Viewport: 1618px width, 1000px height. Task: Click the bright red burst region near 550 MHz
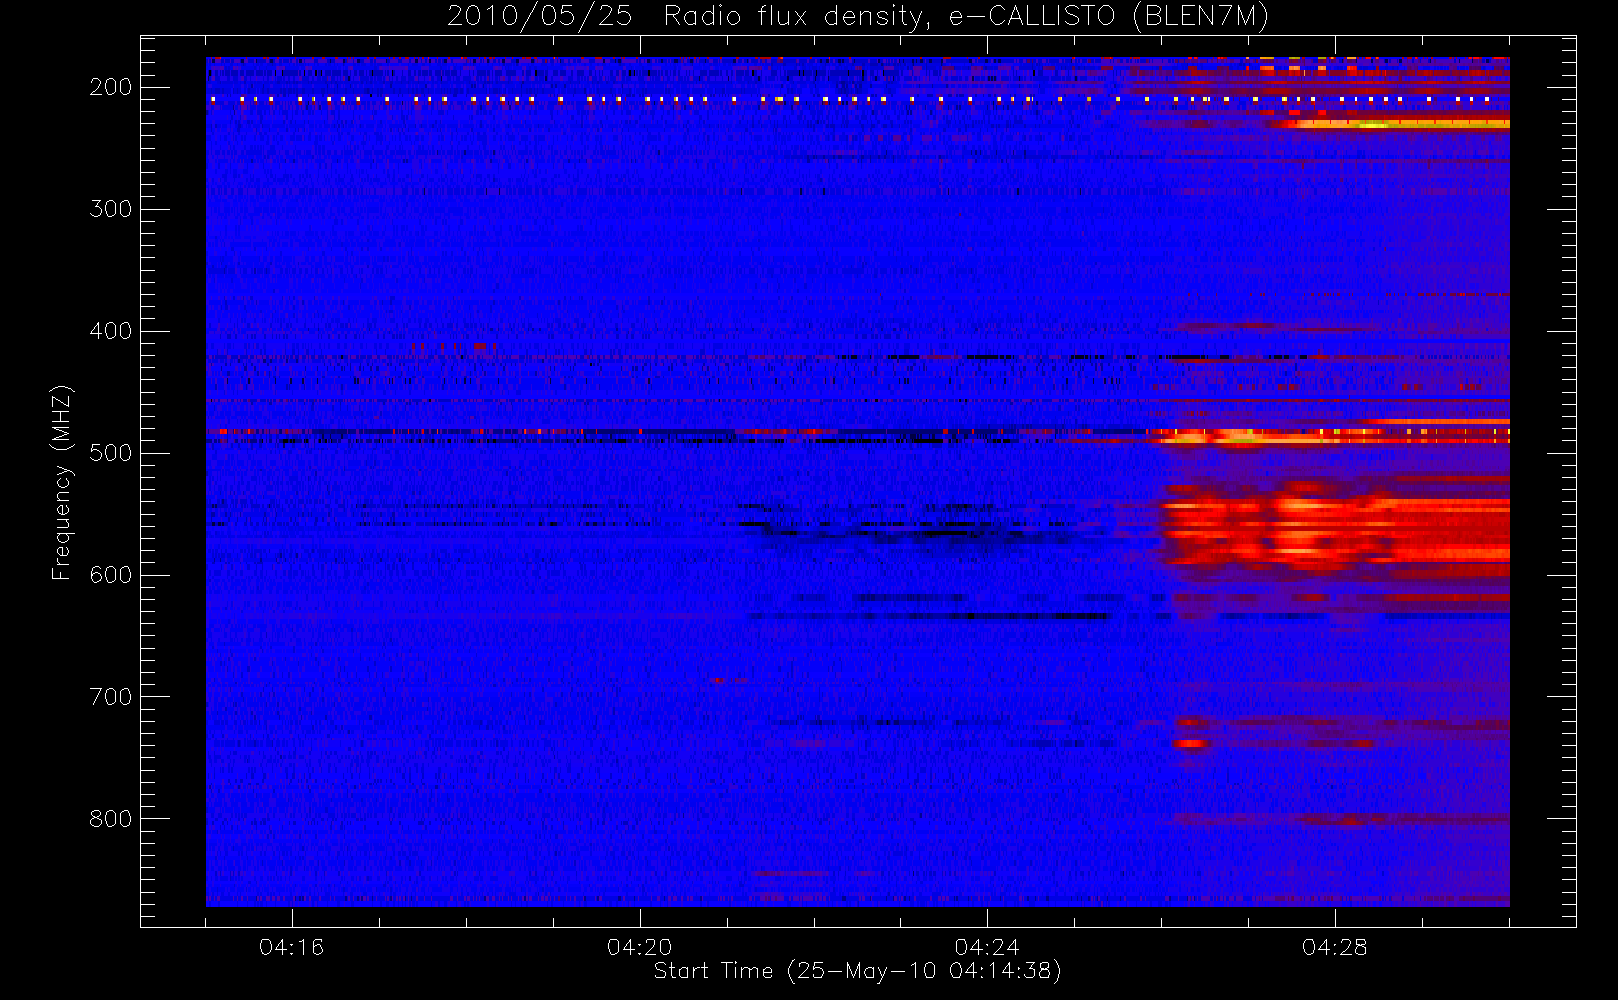click(x=1335, y=530)
